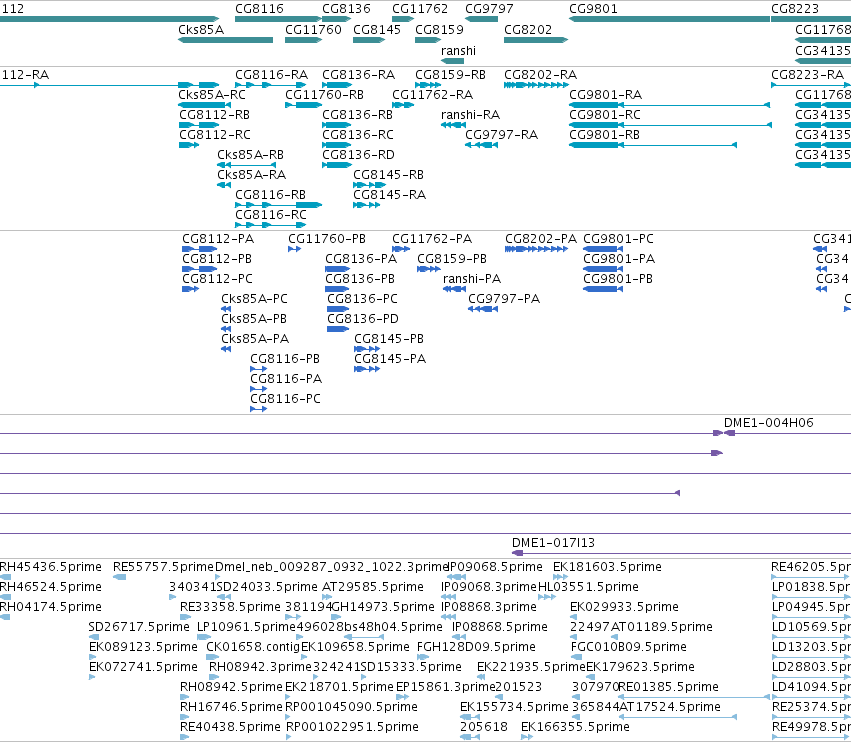Select the CG9801 gene label in the top track
The width and height of the screenshot is (851, 742).
click(x=593, y=9)
